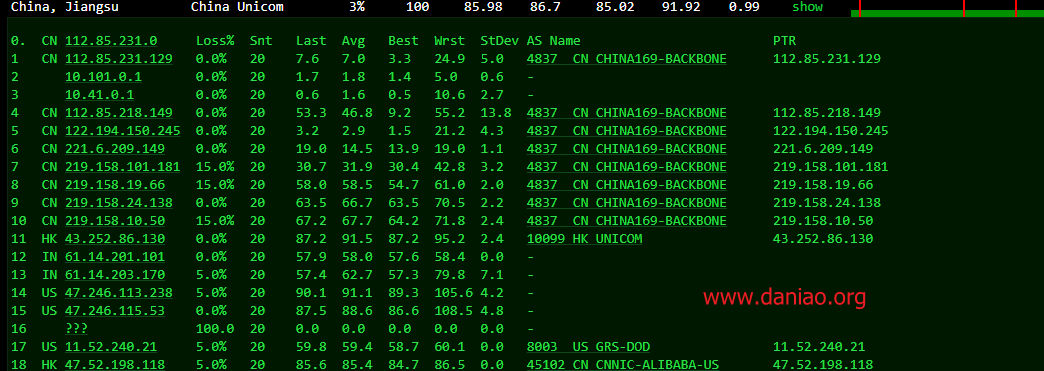This screenshot has height=371, width=1044.
Task: Open AS link 10099 HK UNICOM
Action: coord(585,238)
